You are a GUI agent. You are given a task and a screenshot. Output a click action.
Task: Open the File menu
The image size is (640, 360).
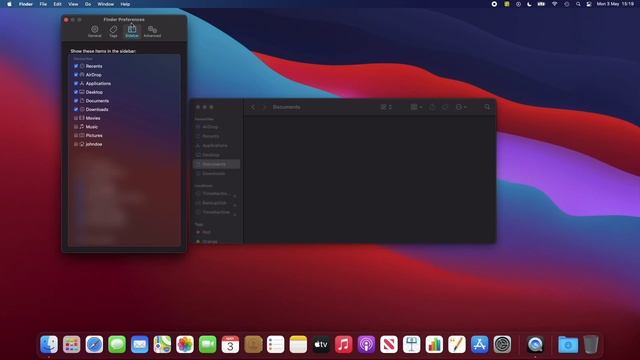(x=43, y=4)
